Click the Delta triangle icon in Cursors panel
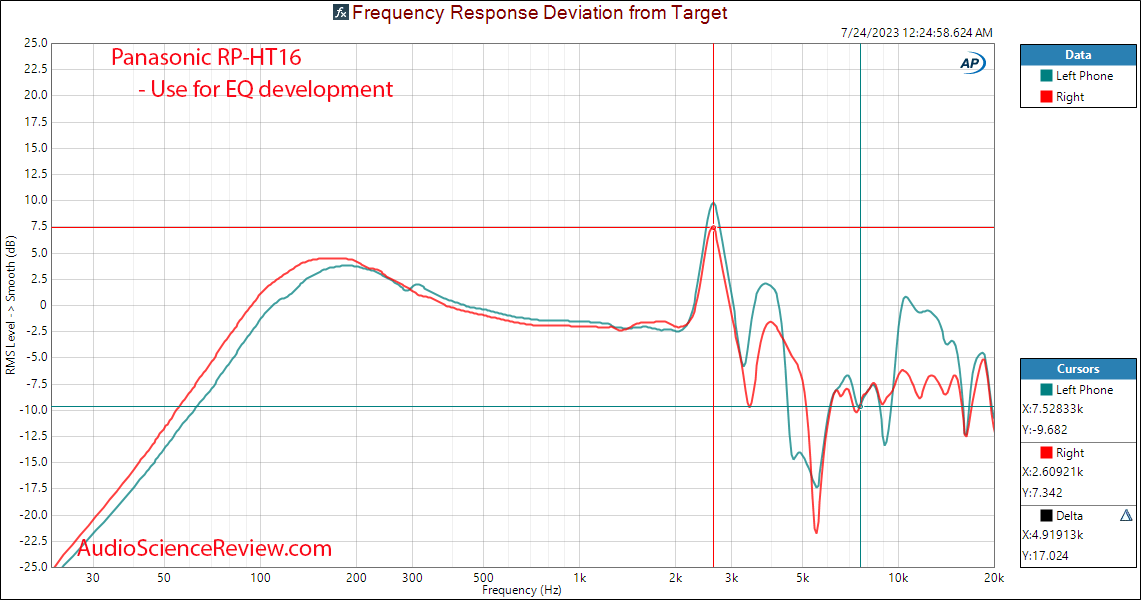Image resolution: width=1141 pixels, height=600 pixels. pos(1126,516)
